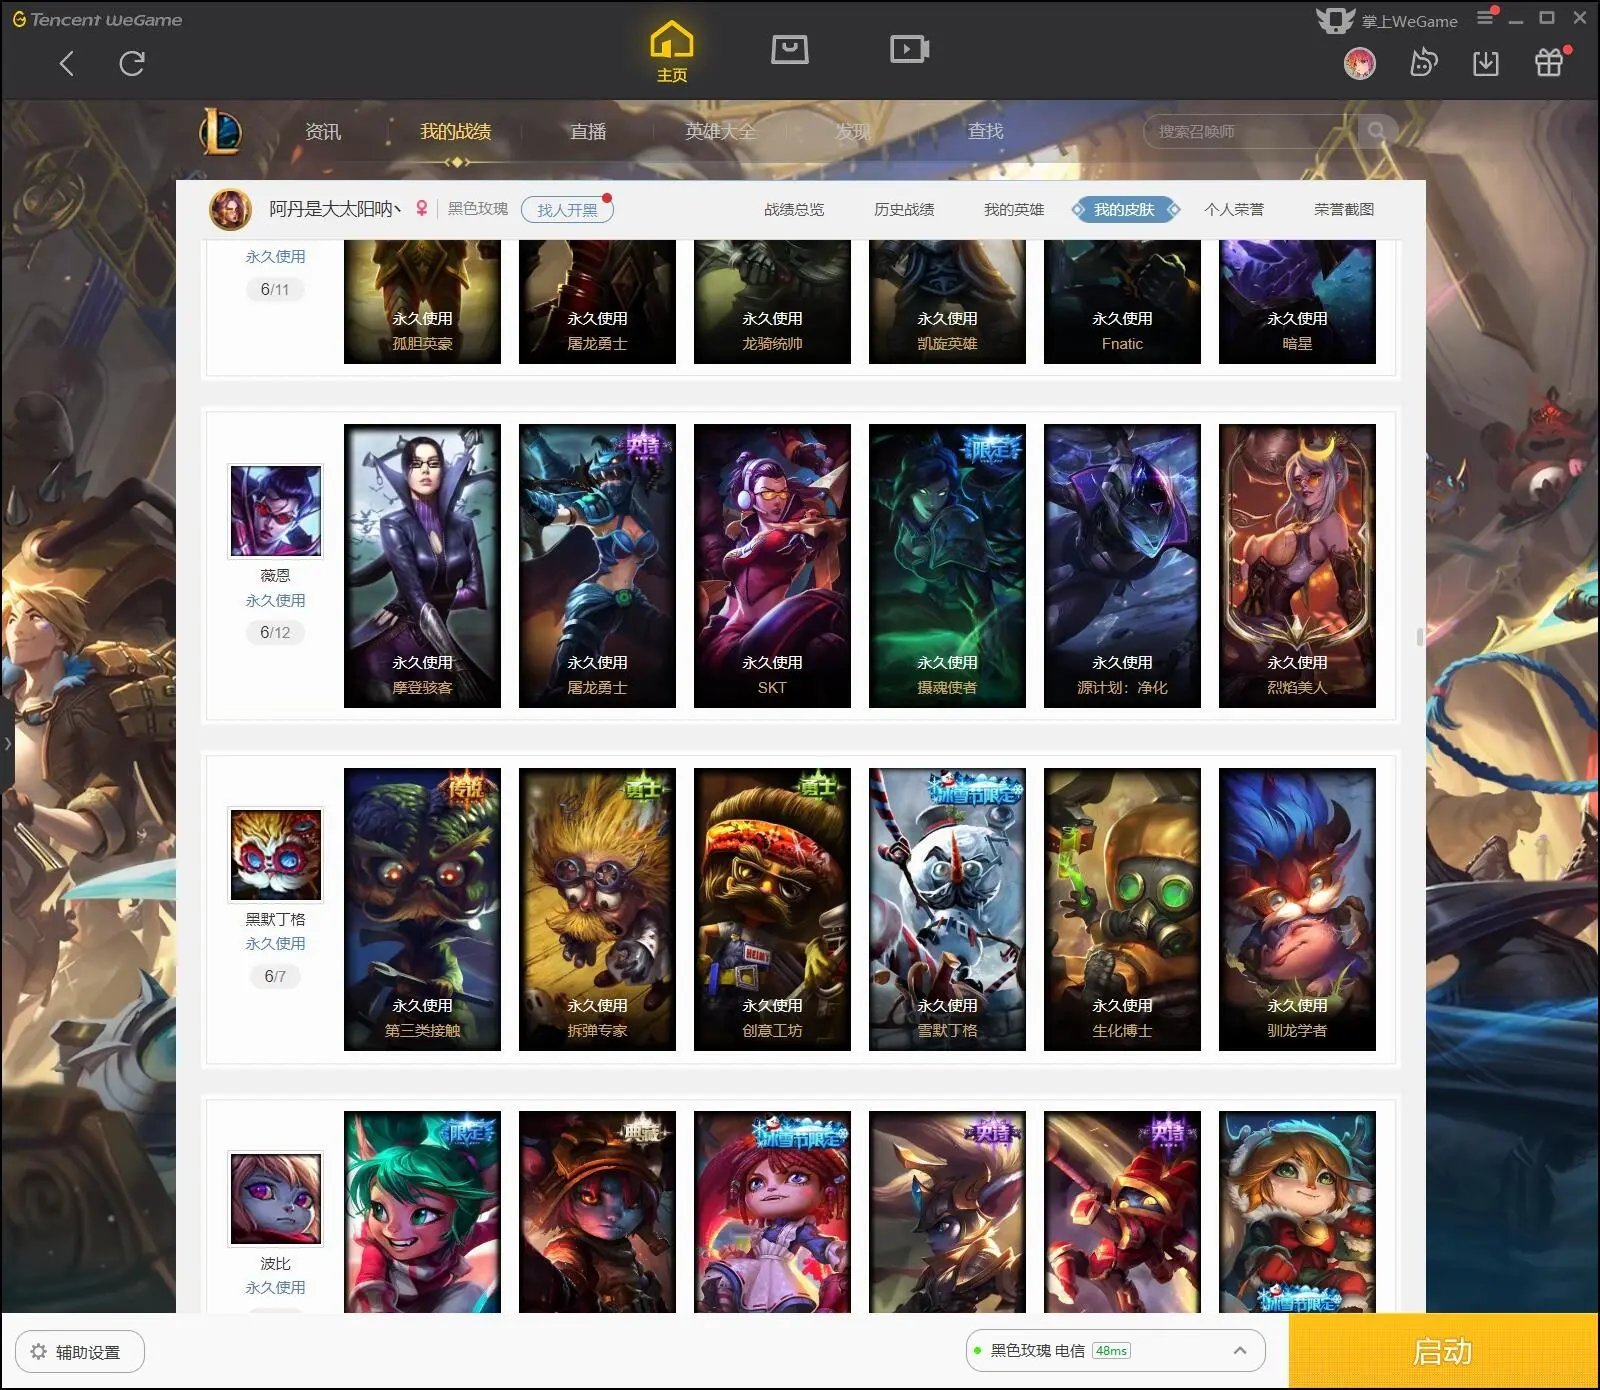The height and width of the screenshot is (1390, 1600).
Task: Switch to 战绩总览 sub-tab
Action: click(x=794, y=209)
